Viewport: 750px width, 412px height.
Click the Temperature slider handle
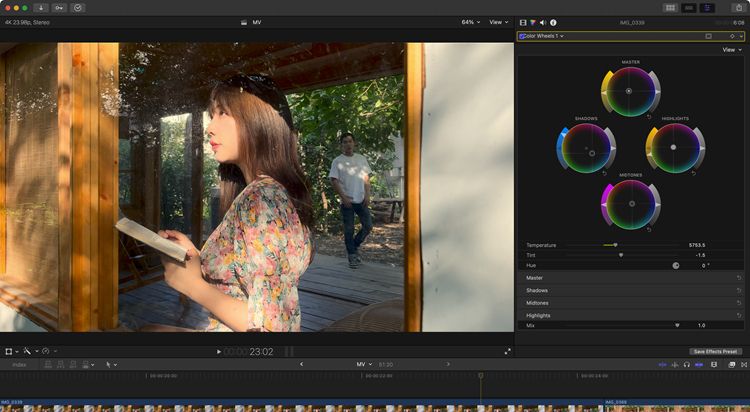615,245
